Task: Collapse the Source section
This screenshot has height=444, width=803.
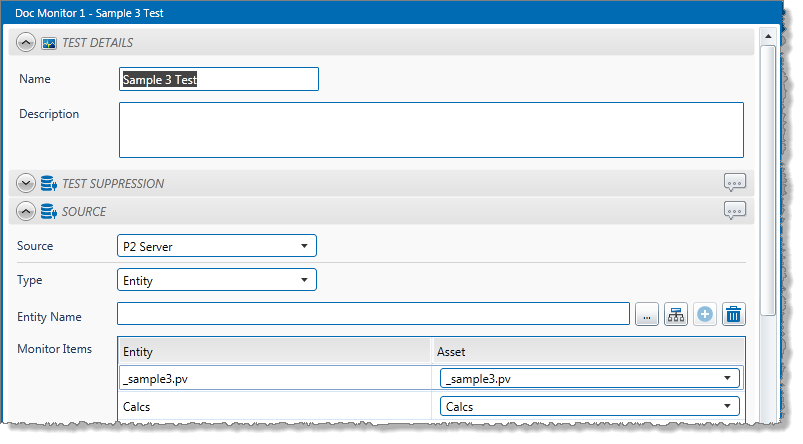Action: pos(26,211)
